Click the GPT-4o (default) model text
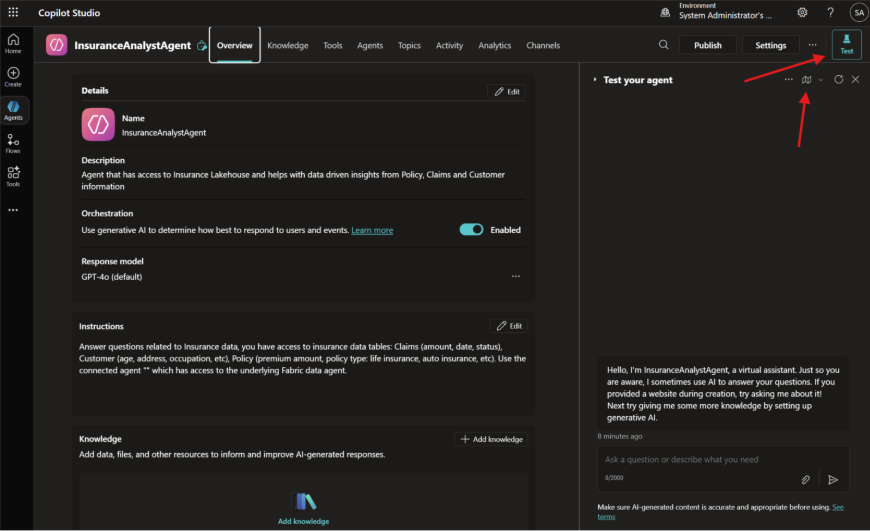The height and width of the screenshot is (531, 870). (x=112, y=277)
